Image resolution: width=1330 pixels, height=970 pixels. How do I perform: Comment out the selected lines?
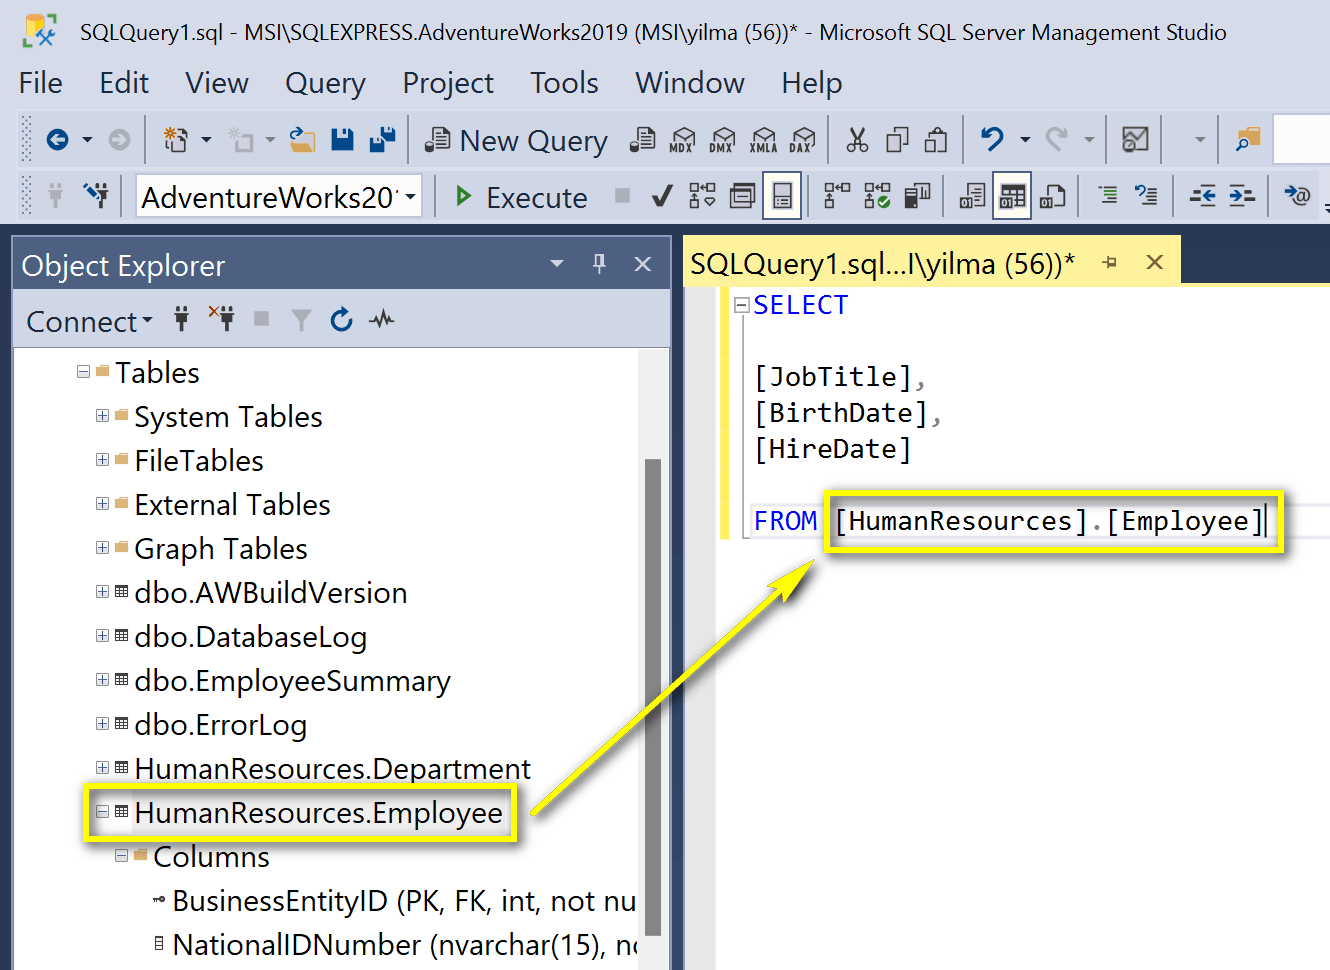[x=1107, y=195]
